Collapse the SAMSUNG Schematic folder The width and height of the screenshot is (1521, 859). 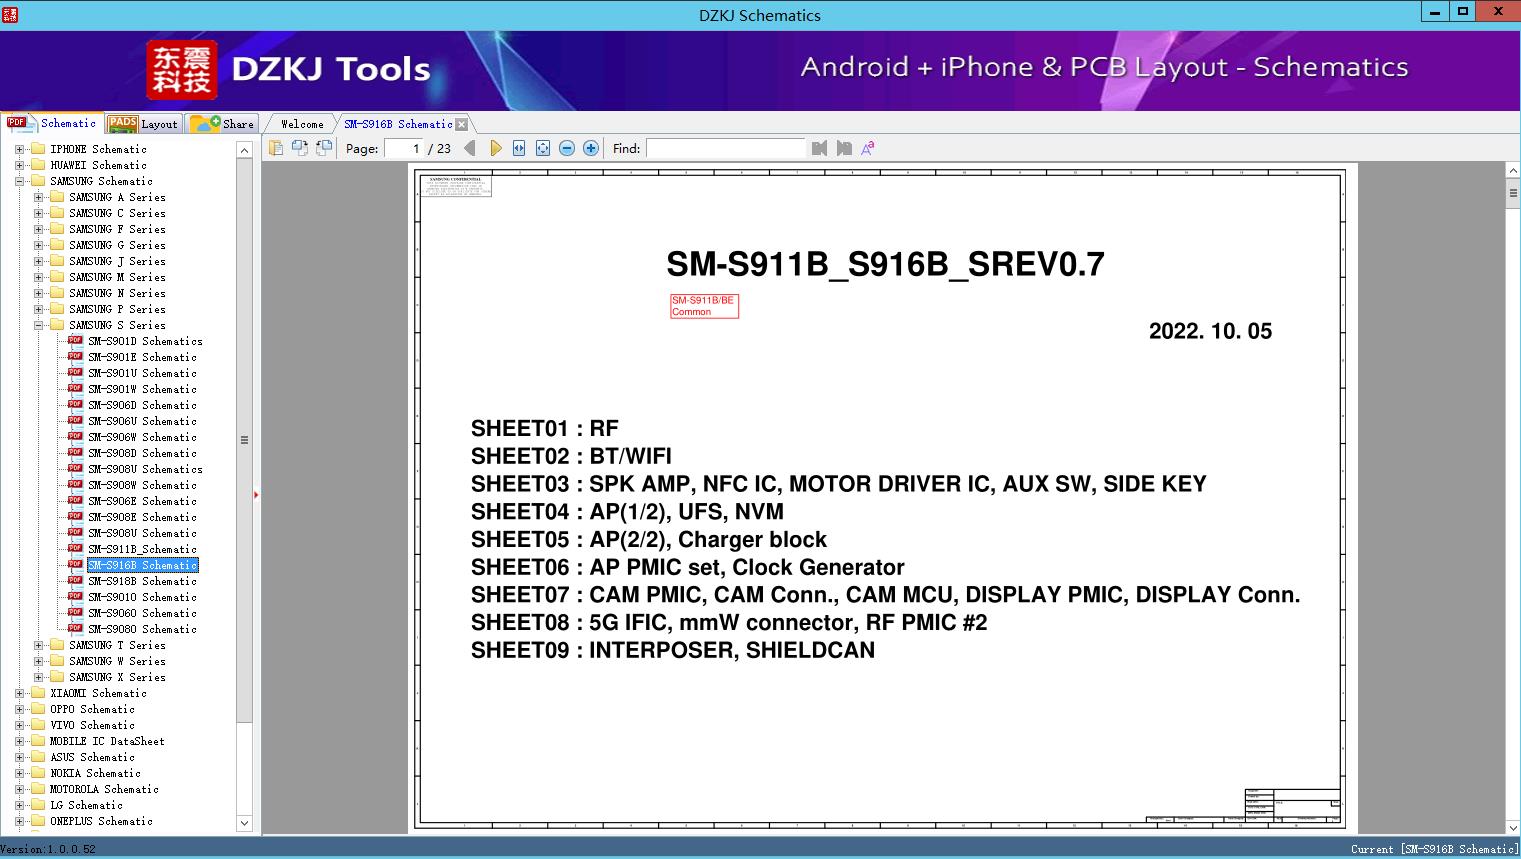tap(20, 181)
